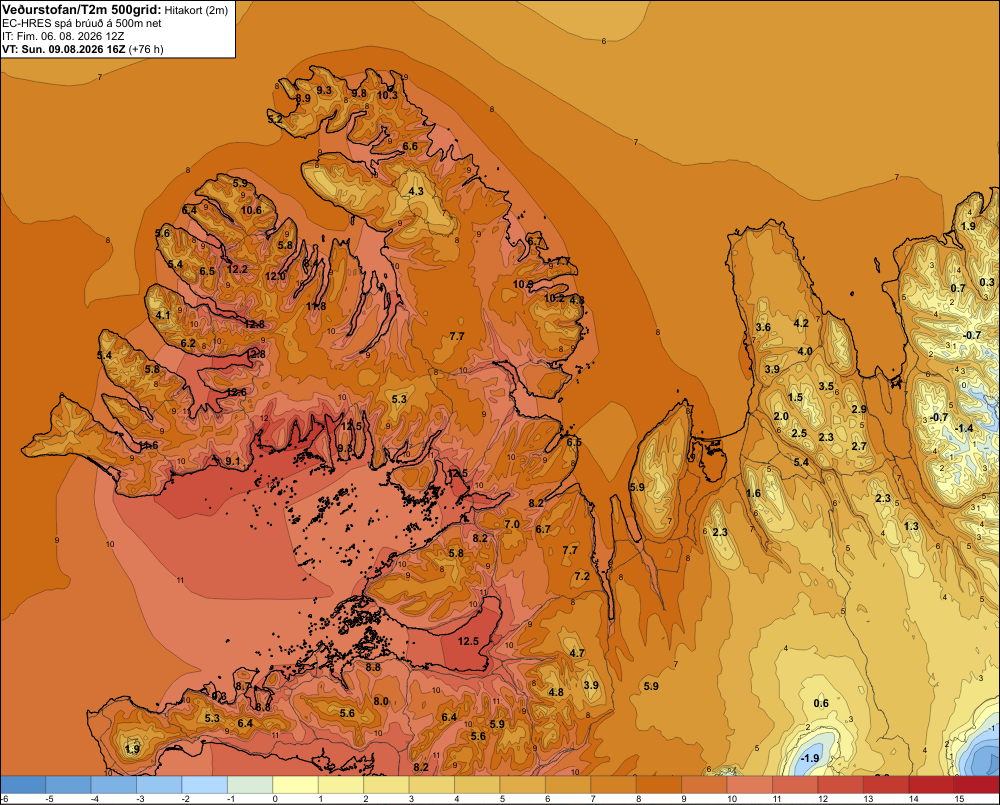Viewport: 1000px width, 805px height.
Task: Click the 7 to 8 orange legend swatch
Action: (x=614, y=785)
